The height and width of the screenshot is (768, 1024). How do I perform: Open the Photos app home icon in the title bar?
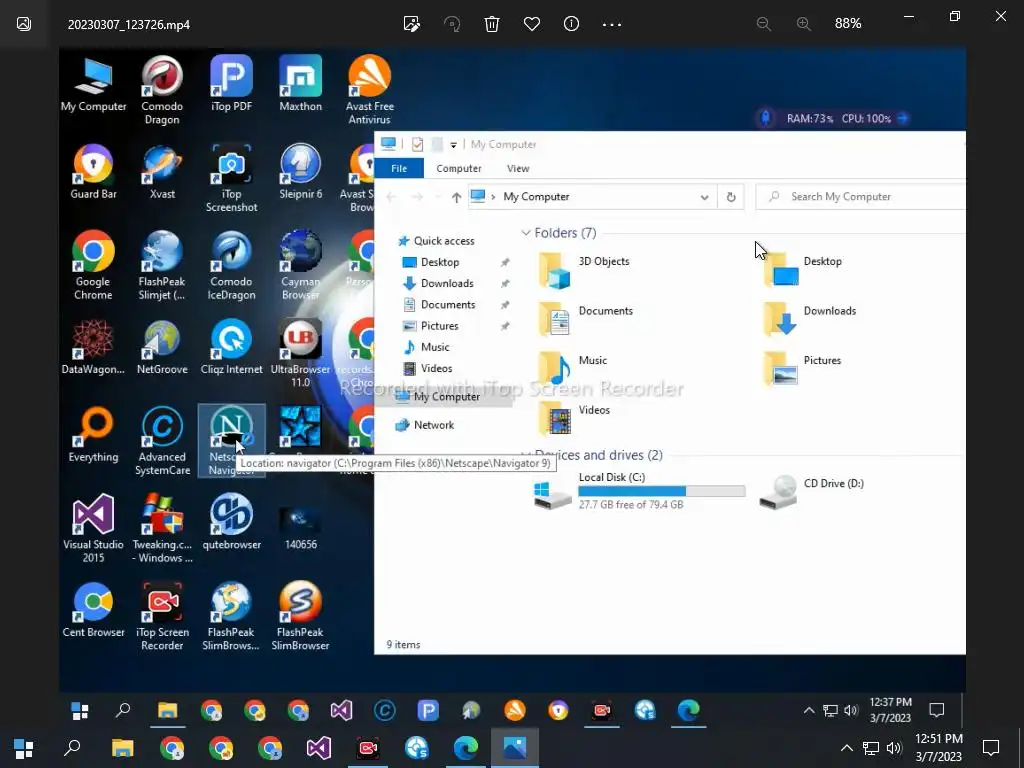click(24, 24)
